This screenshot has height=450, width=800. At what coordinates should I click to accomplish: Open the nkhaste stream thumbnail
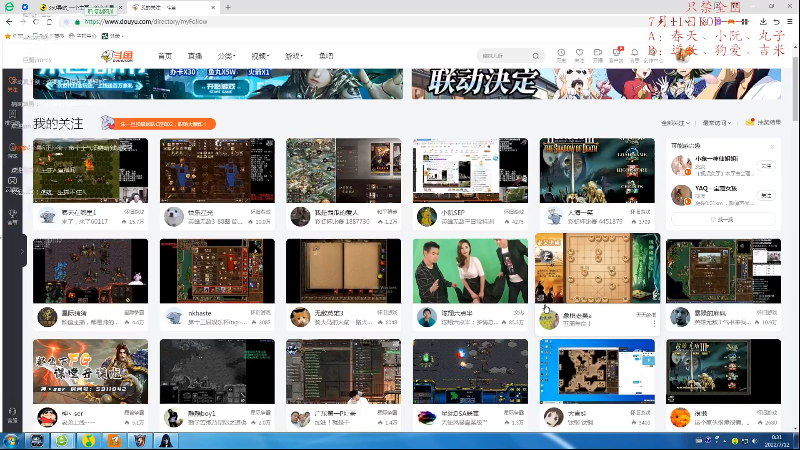pos(217,271)
